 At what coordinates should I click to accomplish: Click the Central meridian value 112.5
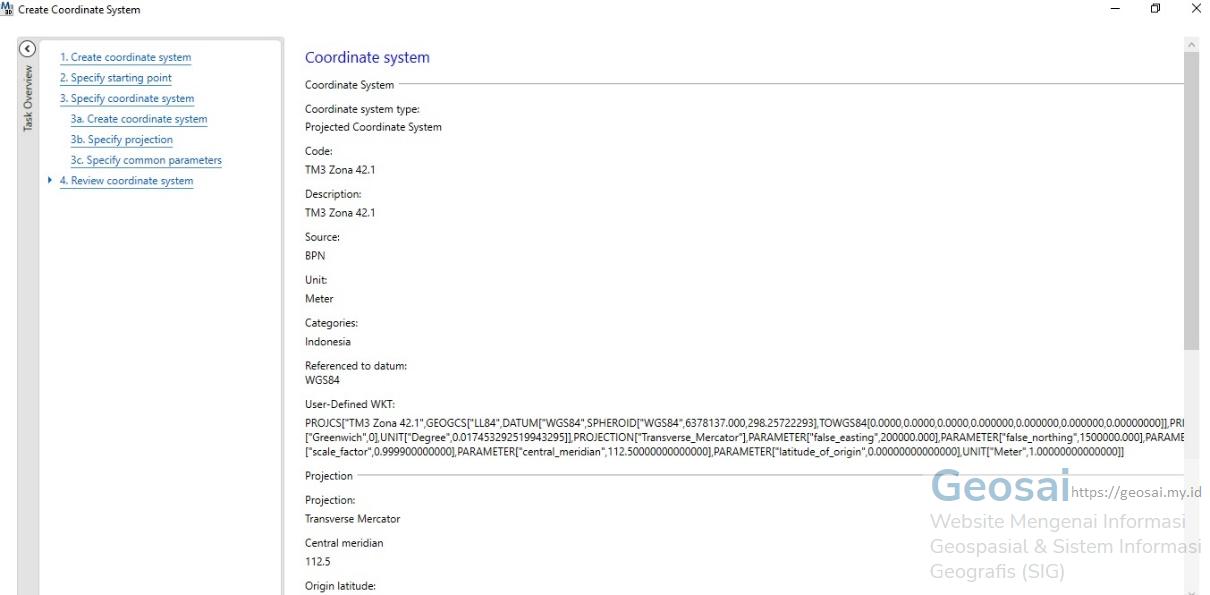(x=319, y=562)
